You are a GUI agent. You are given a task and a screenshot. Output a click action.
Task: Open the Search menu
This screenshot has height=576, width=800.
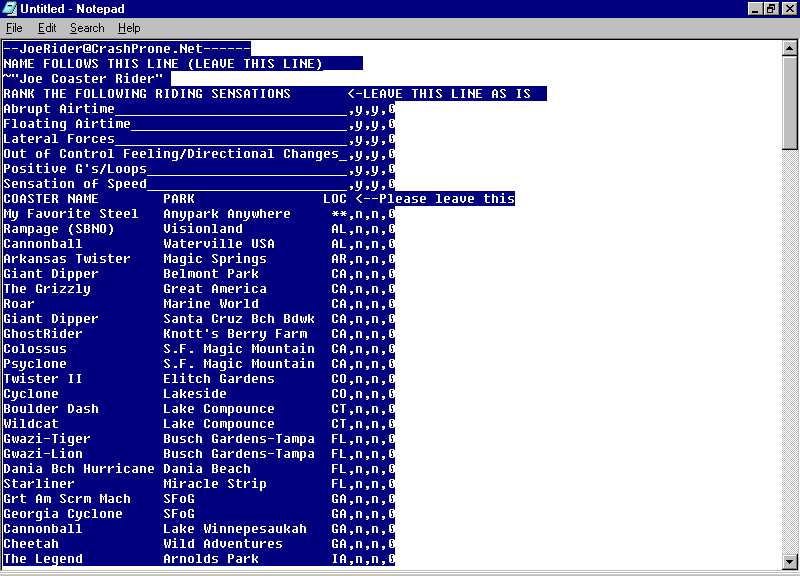(x=87, y=28)
